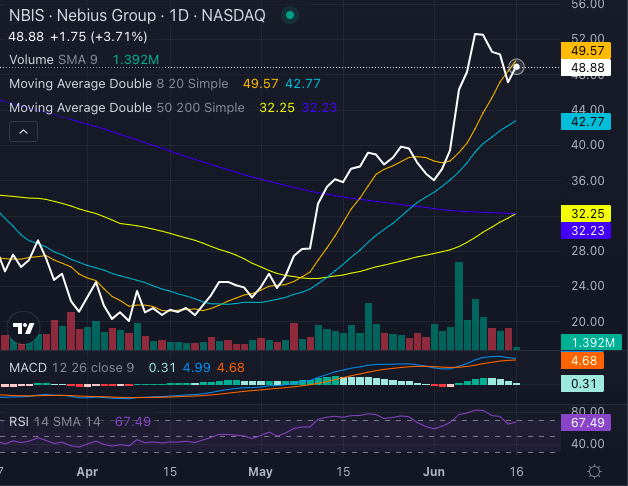Select the Volume SMA 9 indicator label

[53, 60]
